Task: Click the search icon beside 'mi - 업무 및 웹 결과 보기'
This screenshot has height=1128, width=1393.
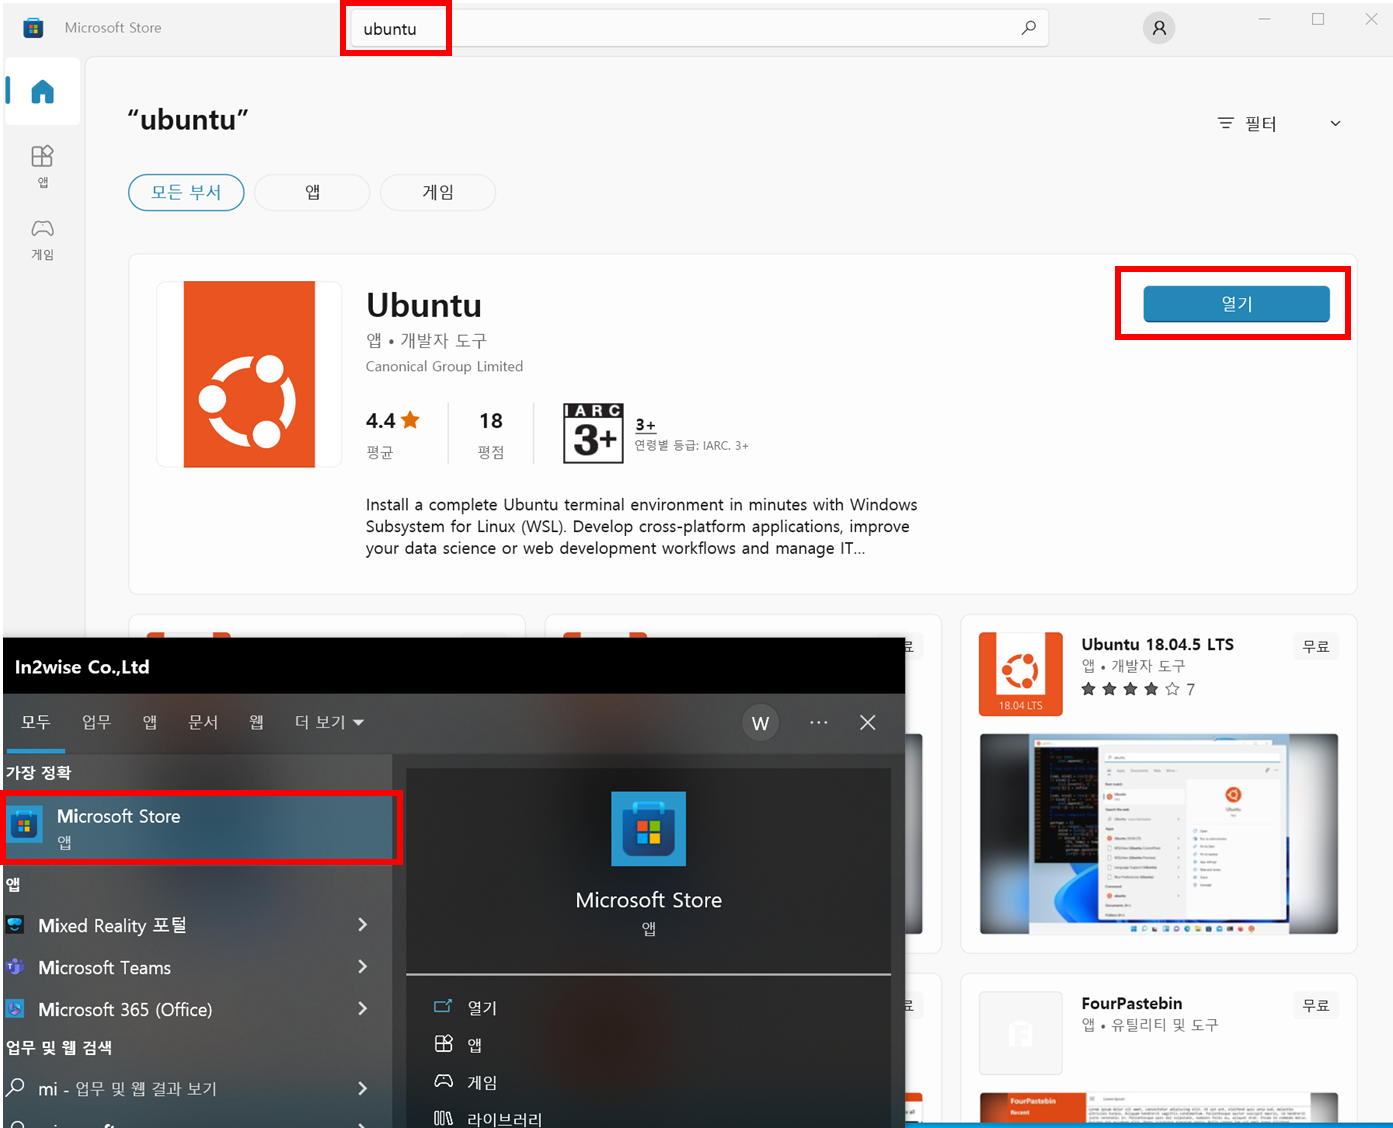Action: coord(16,1087)
